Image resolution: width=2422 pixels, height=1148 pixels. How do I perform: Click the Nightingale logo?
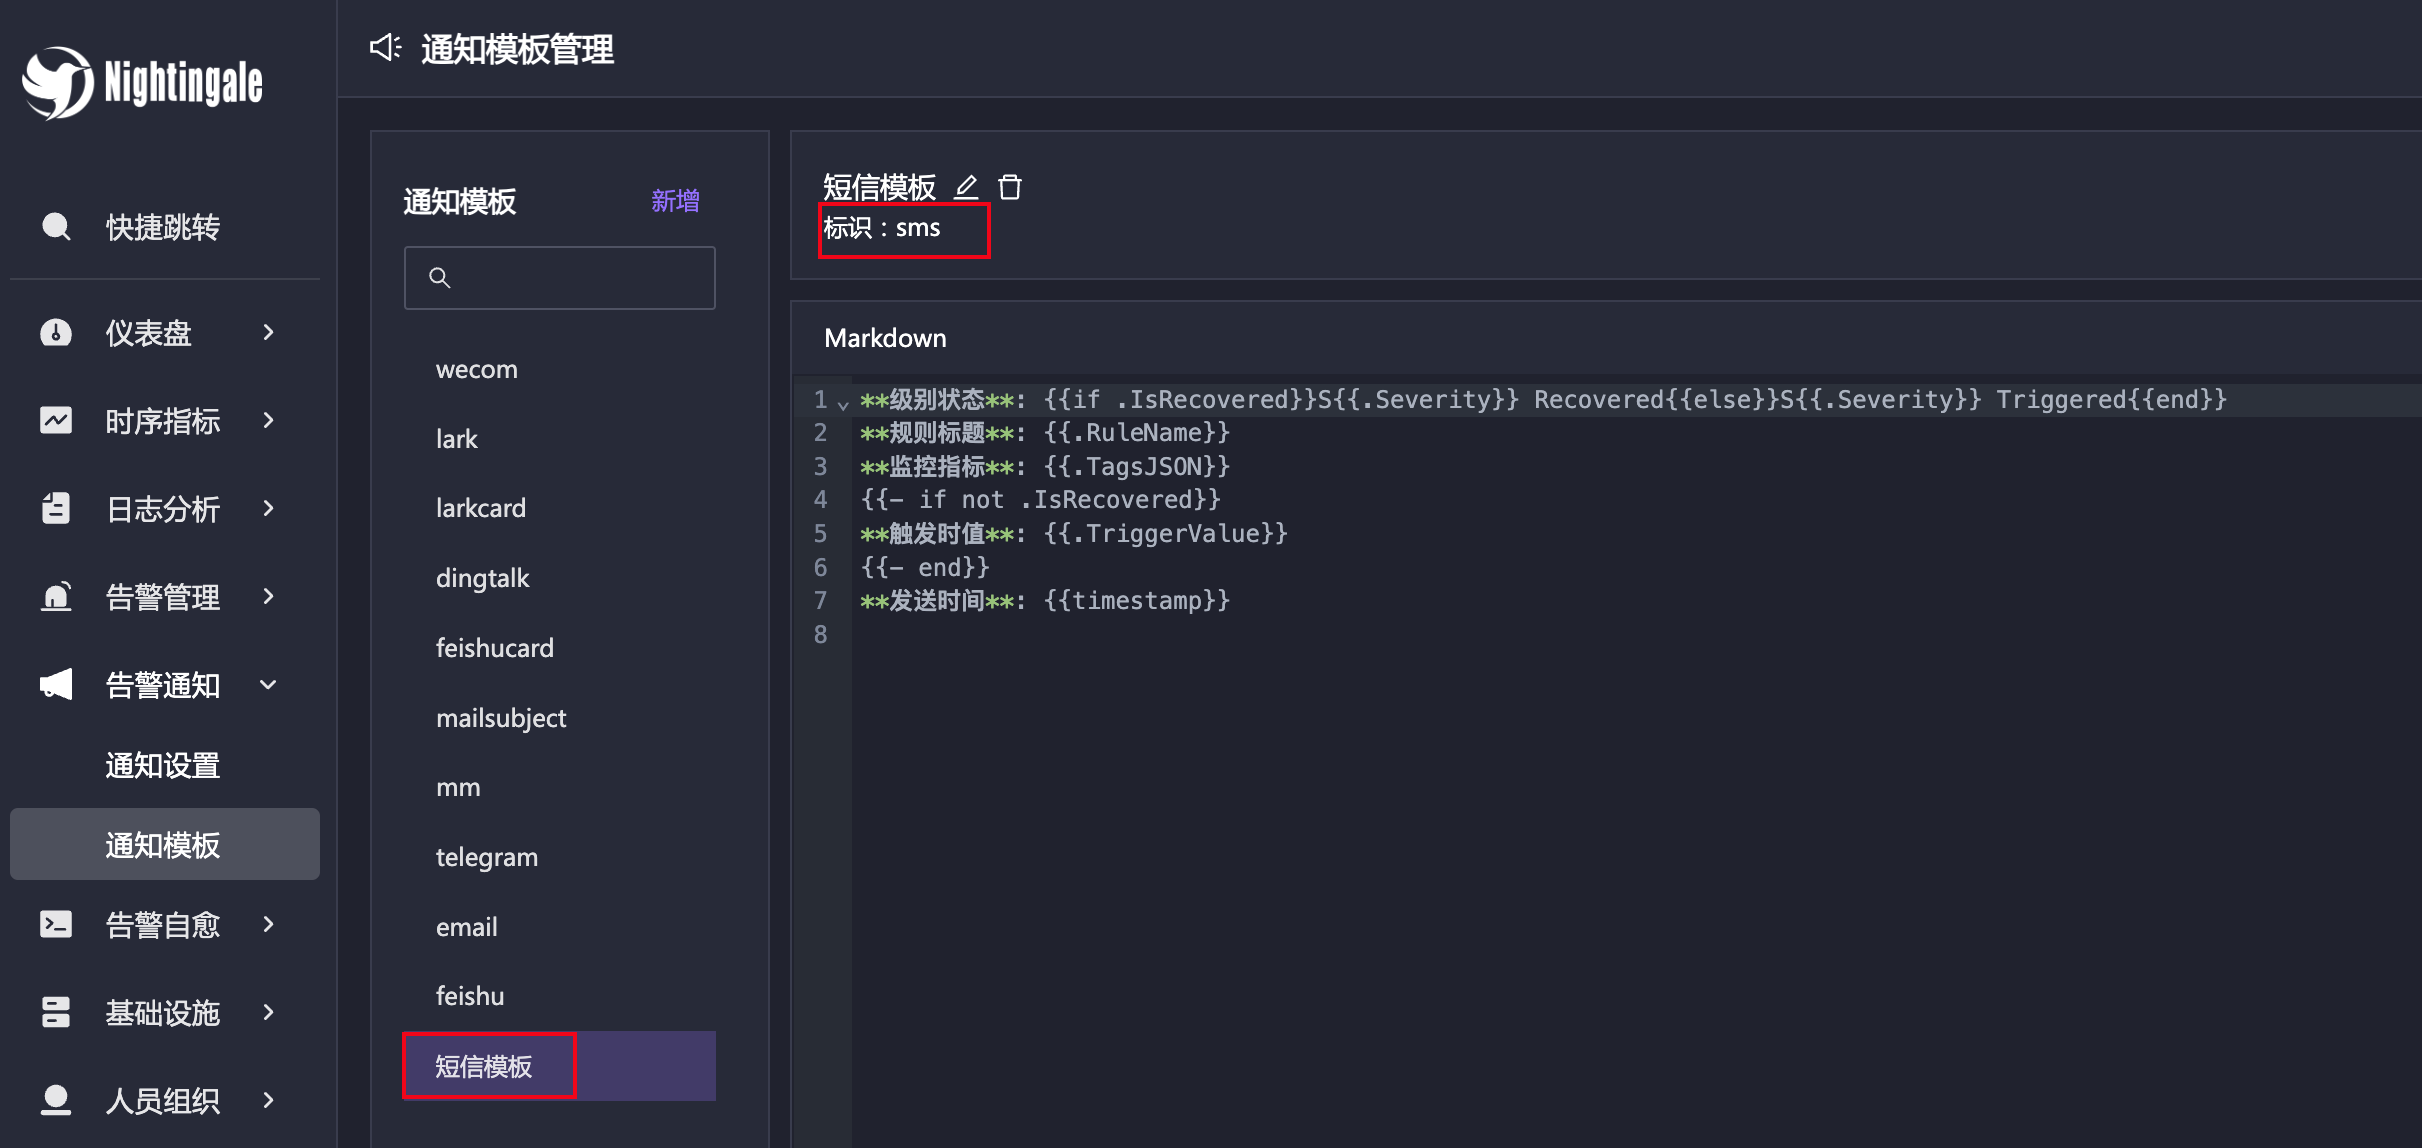click(142, 83)
